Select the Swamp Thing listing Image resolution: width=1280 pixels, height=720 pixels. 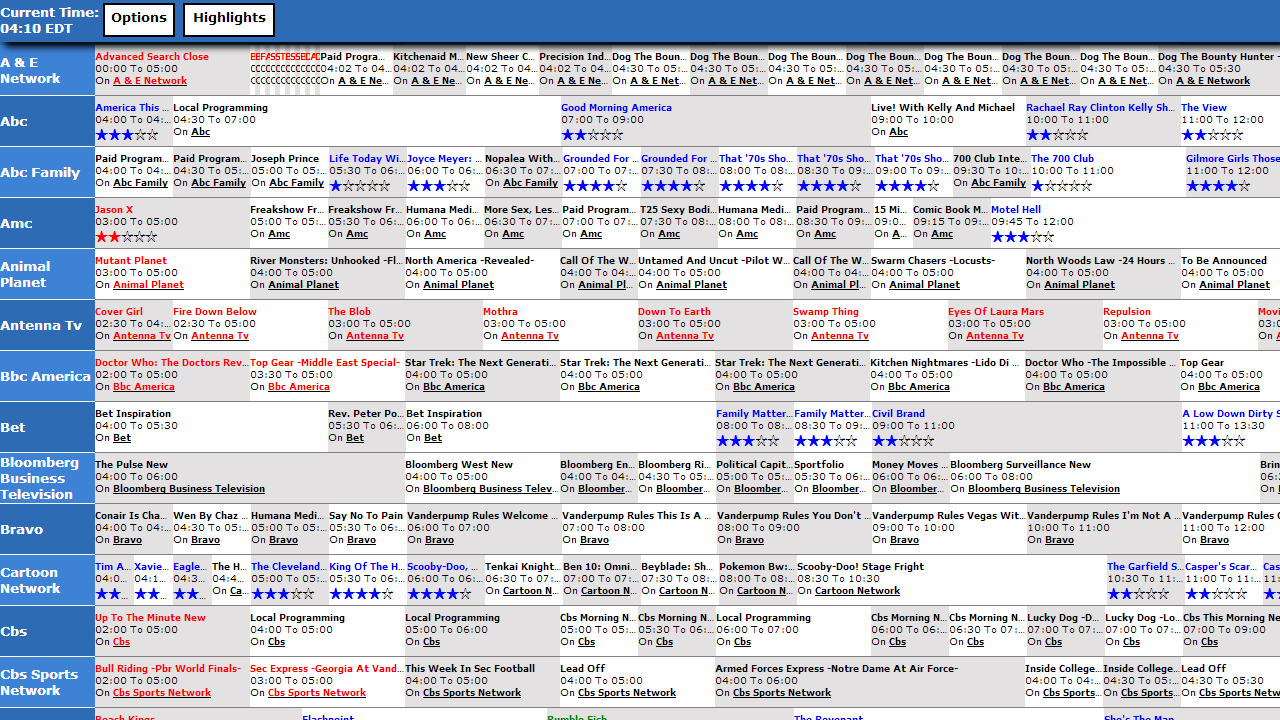click(826, 312)
